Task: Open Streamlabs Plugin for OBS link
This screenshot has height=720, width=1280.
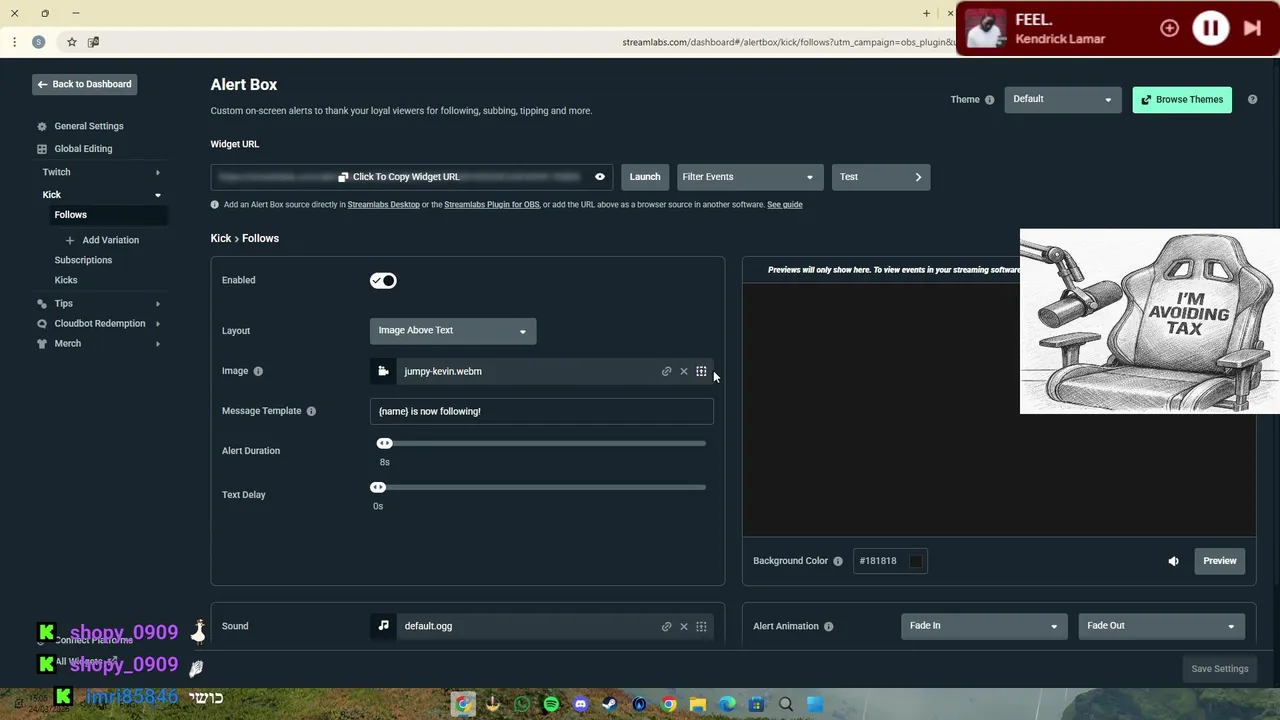Action: tap(492, 205)
